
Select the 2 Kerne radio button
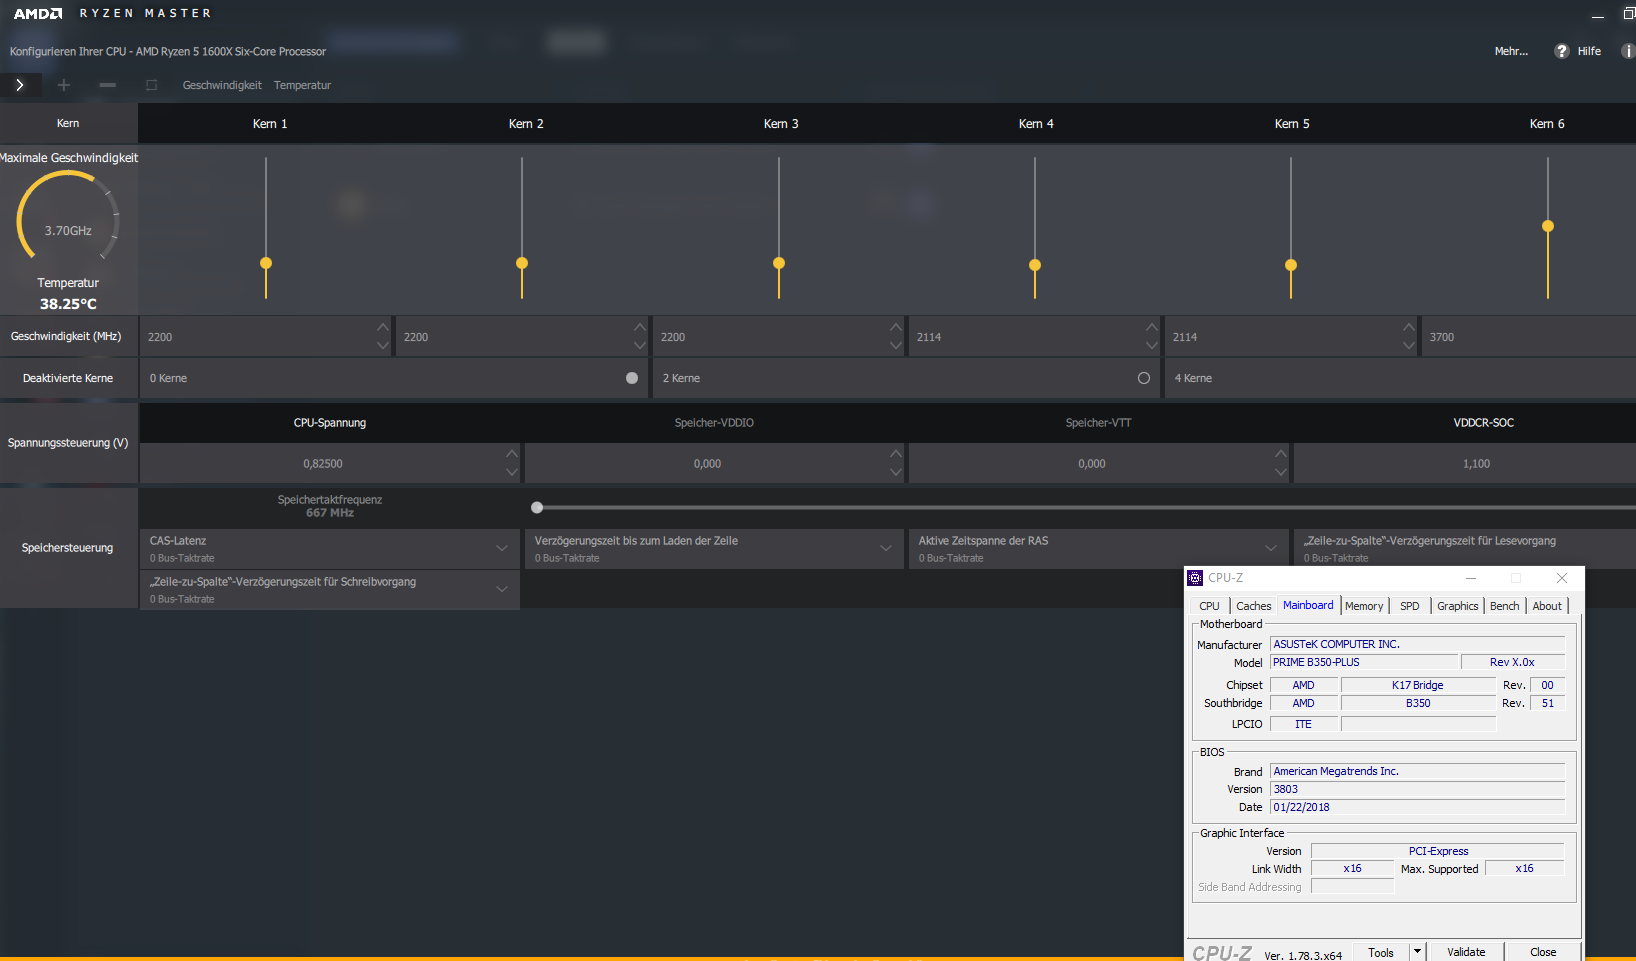1144,378
